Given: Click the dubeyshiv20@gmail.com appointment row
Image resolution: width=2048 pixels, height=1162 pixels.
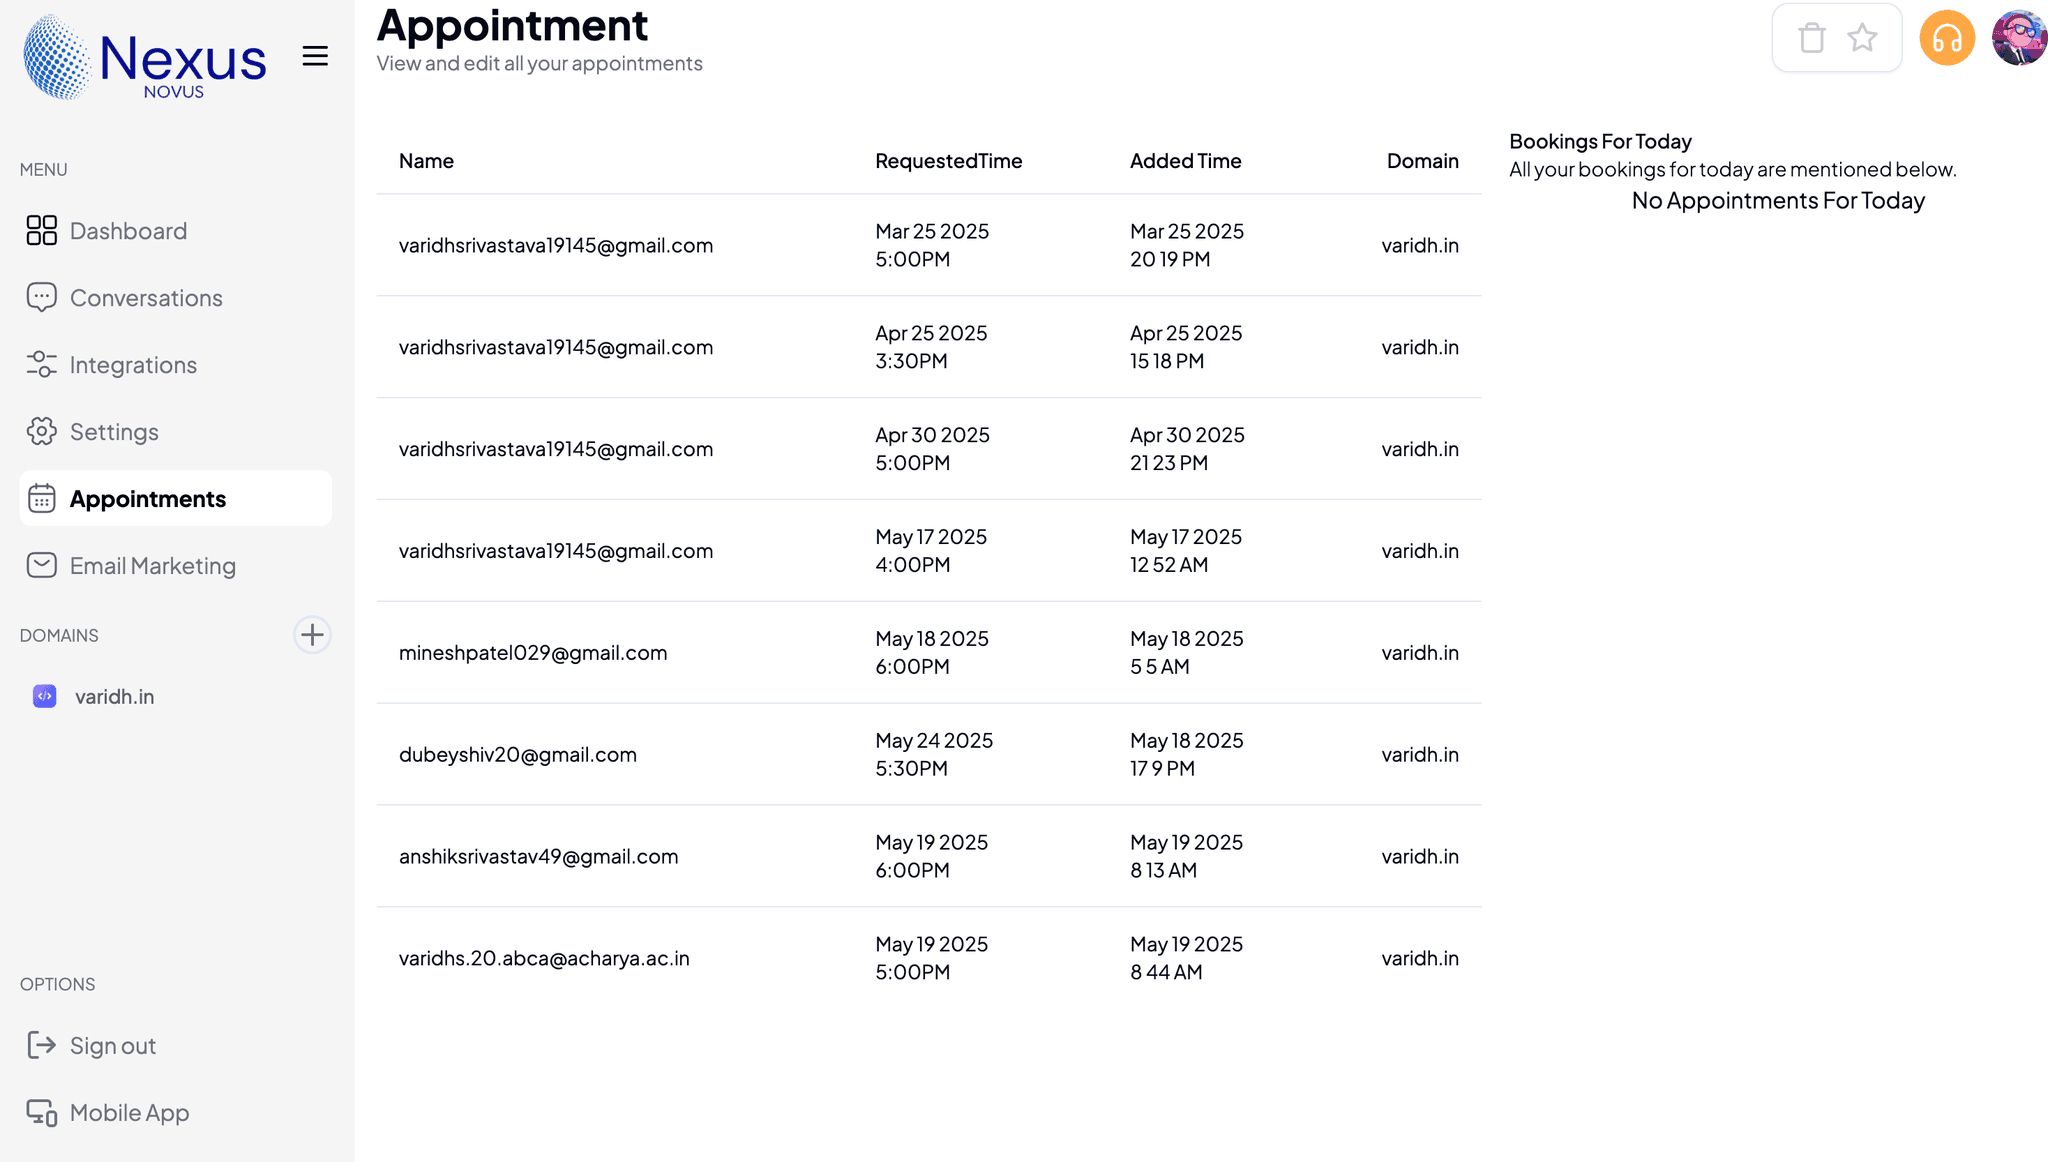Looking at the screenshot, I should 518,755.
